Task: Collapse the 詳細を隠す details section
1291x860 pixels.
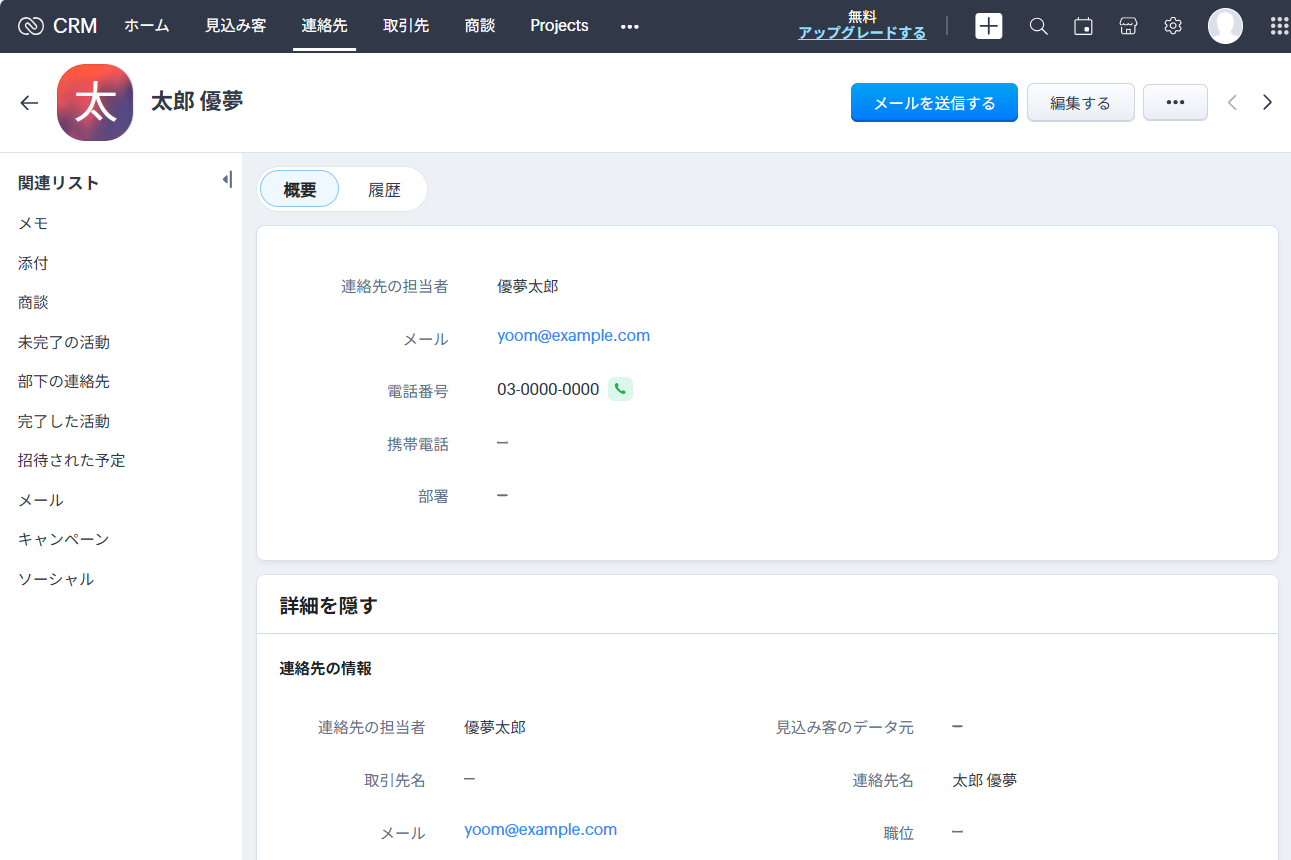Action: pyautogui.click(x=328, y=605)
